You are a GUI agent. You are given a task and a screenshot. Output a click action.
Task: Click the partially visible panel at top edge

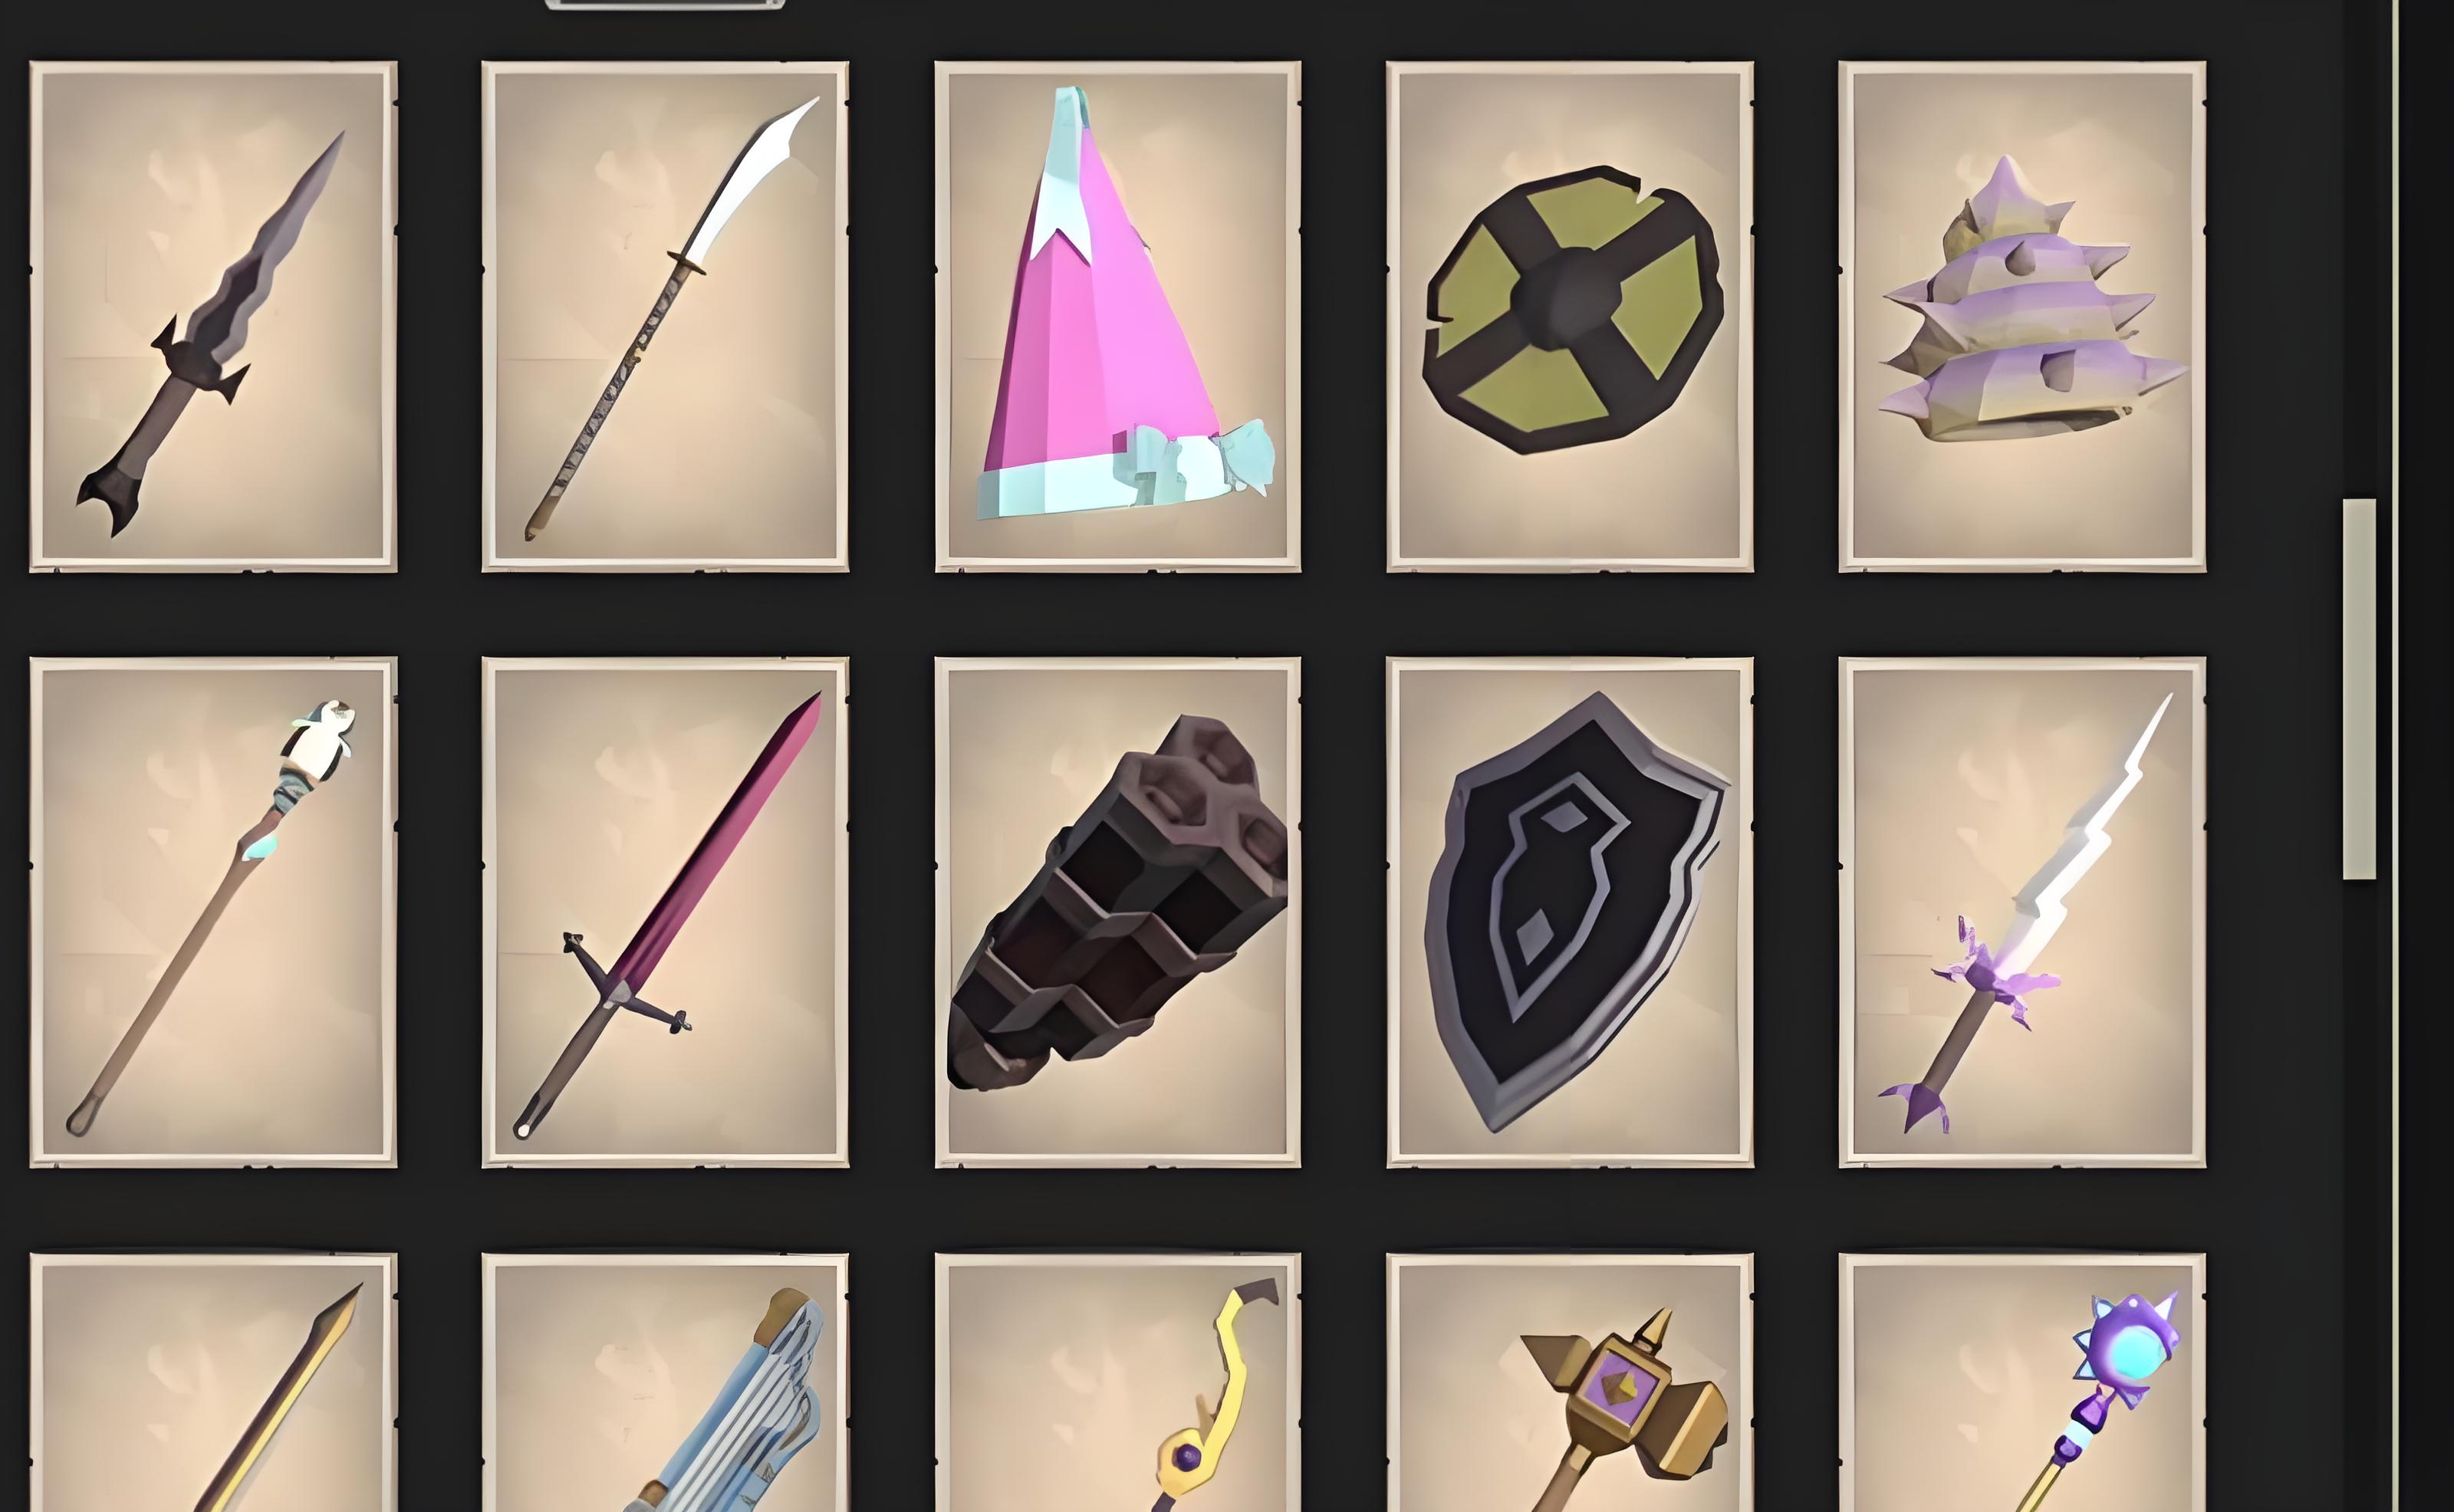pos(665,4)
